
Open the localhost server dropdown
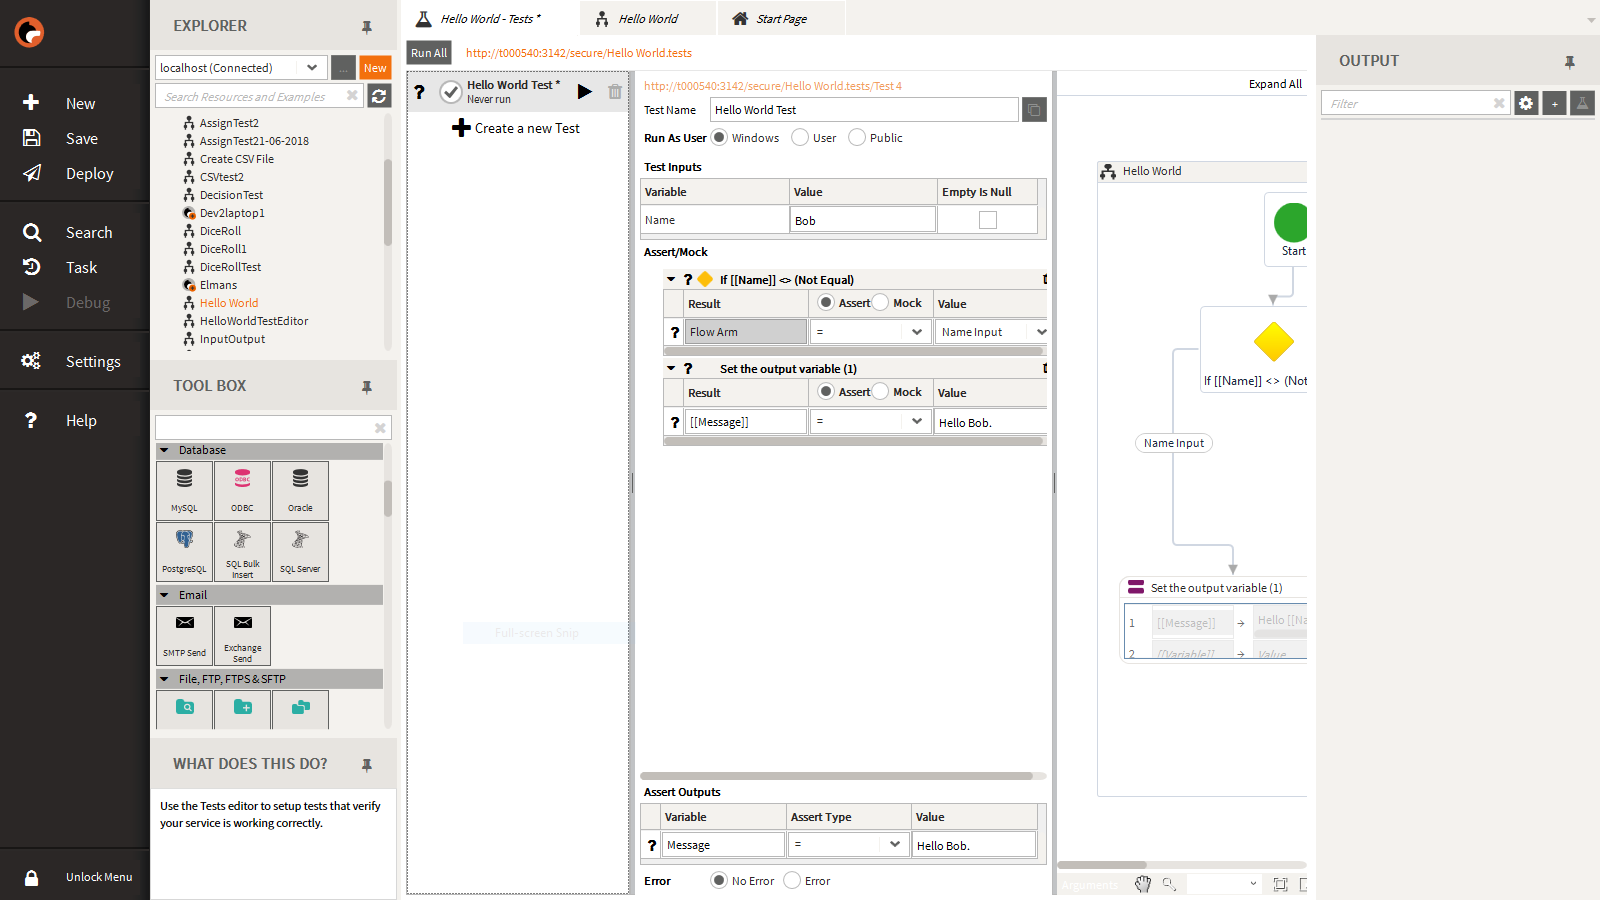(312, 68)
